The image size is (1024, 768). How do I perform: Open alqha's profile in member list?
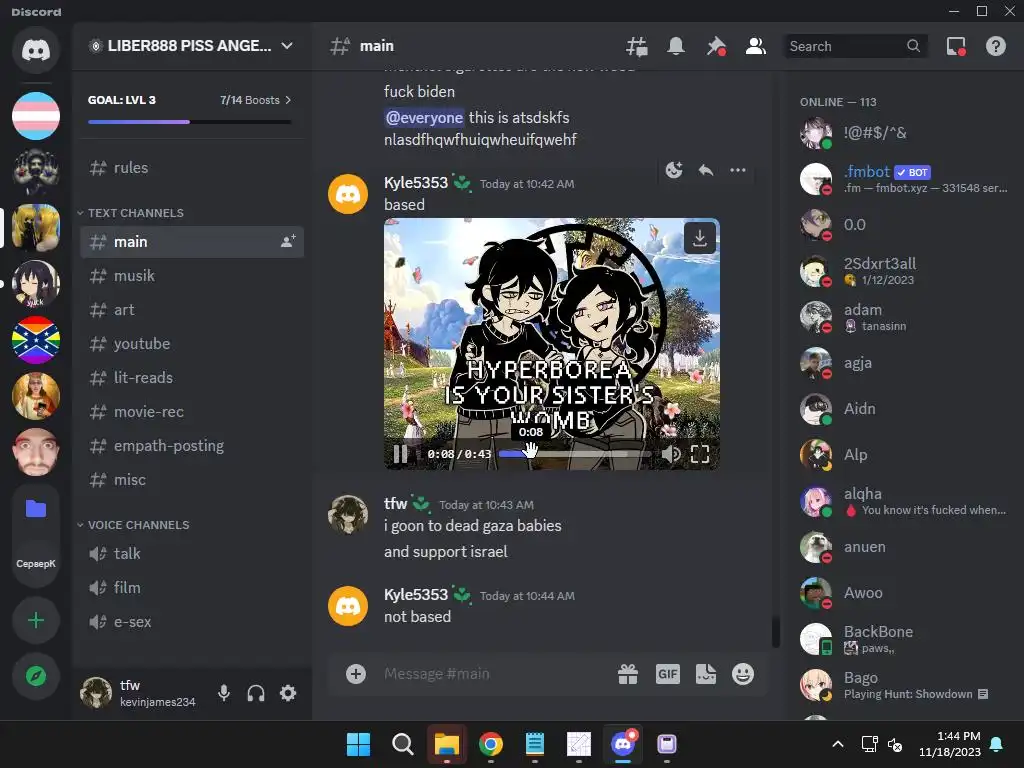pos(904,501)
